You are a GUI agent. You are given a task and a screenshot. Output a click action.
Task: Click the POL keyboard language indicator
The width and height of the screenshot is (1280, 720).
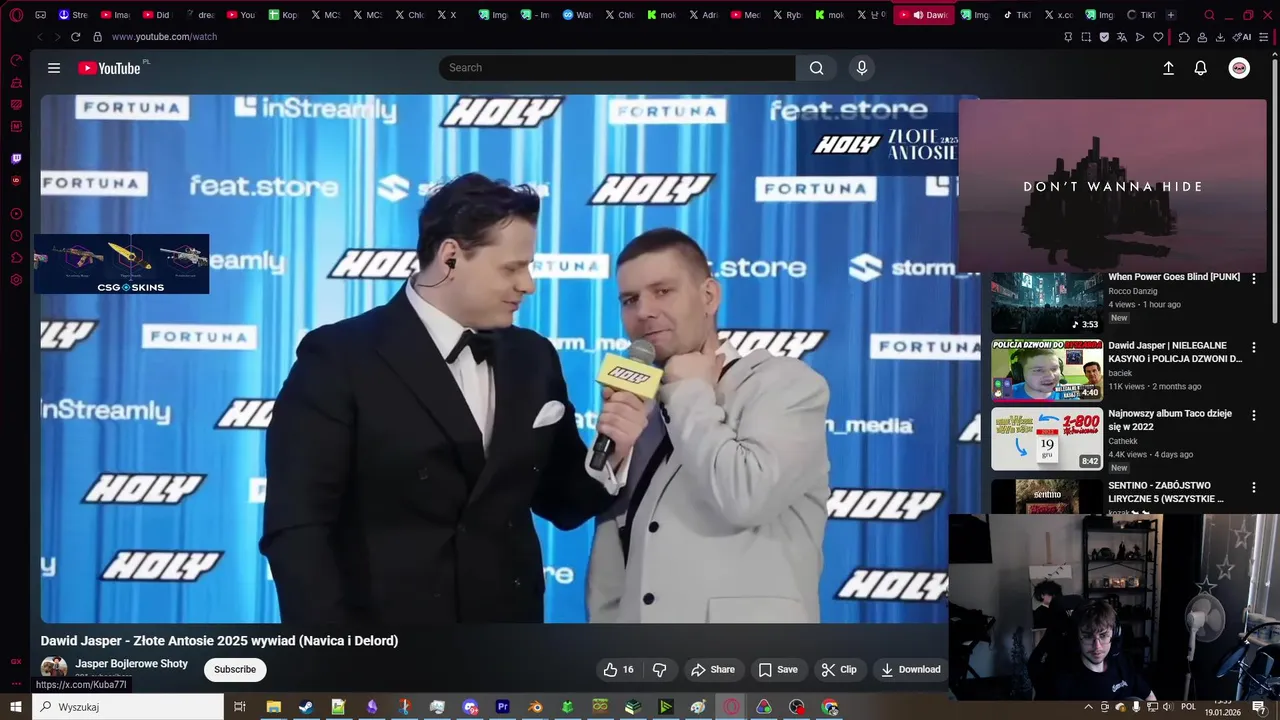click(x=1189, y=707)
